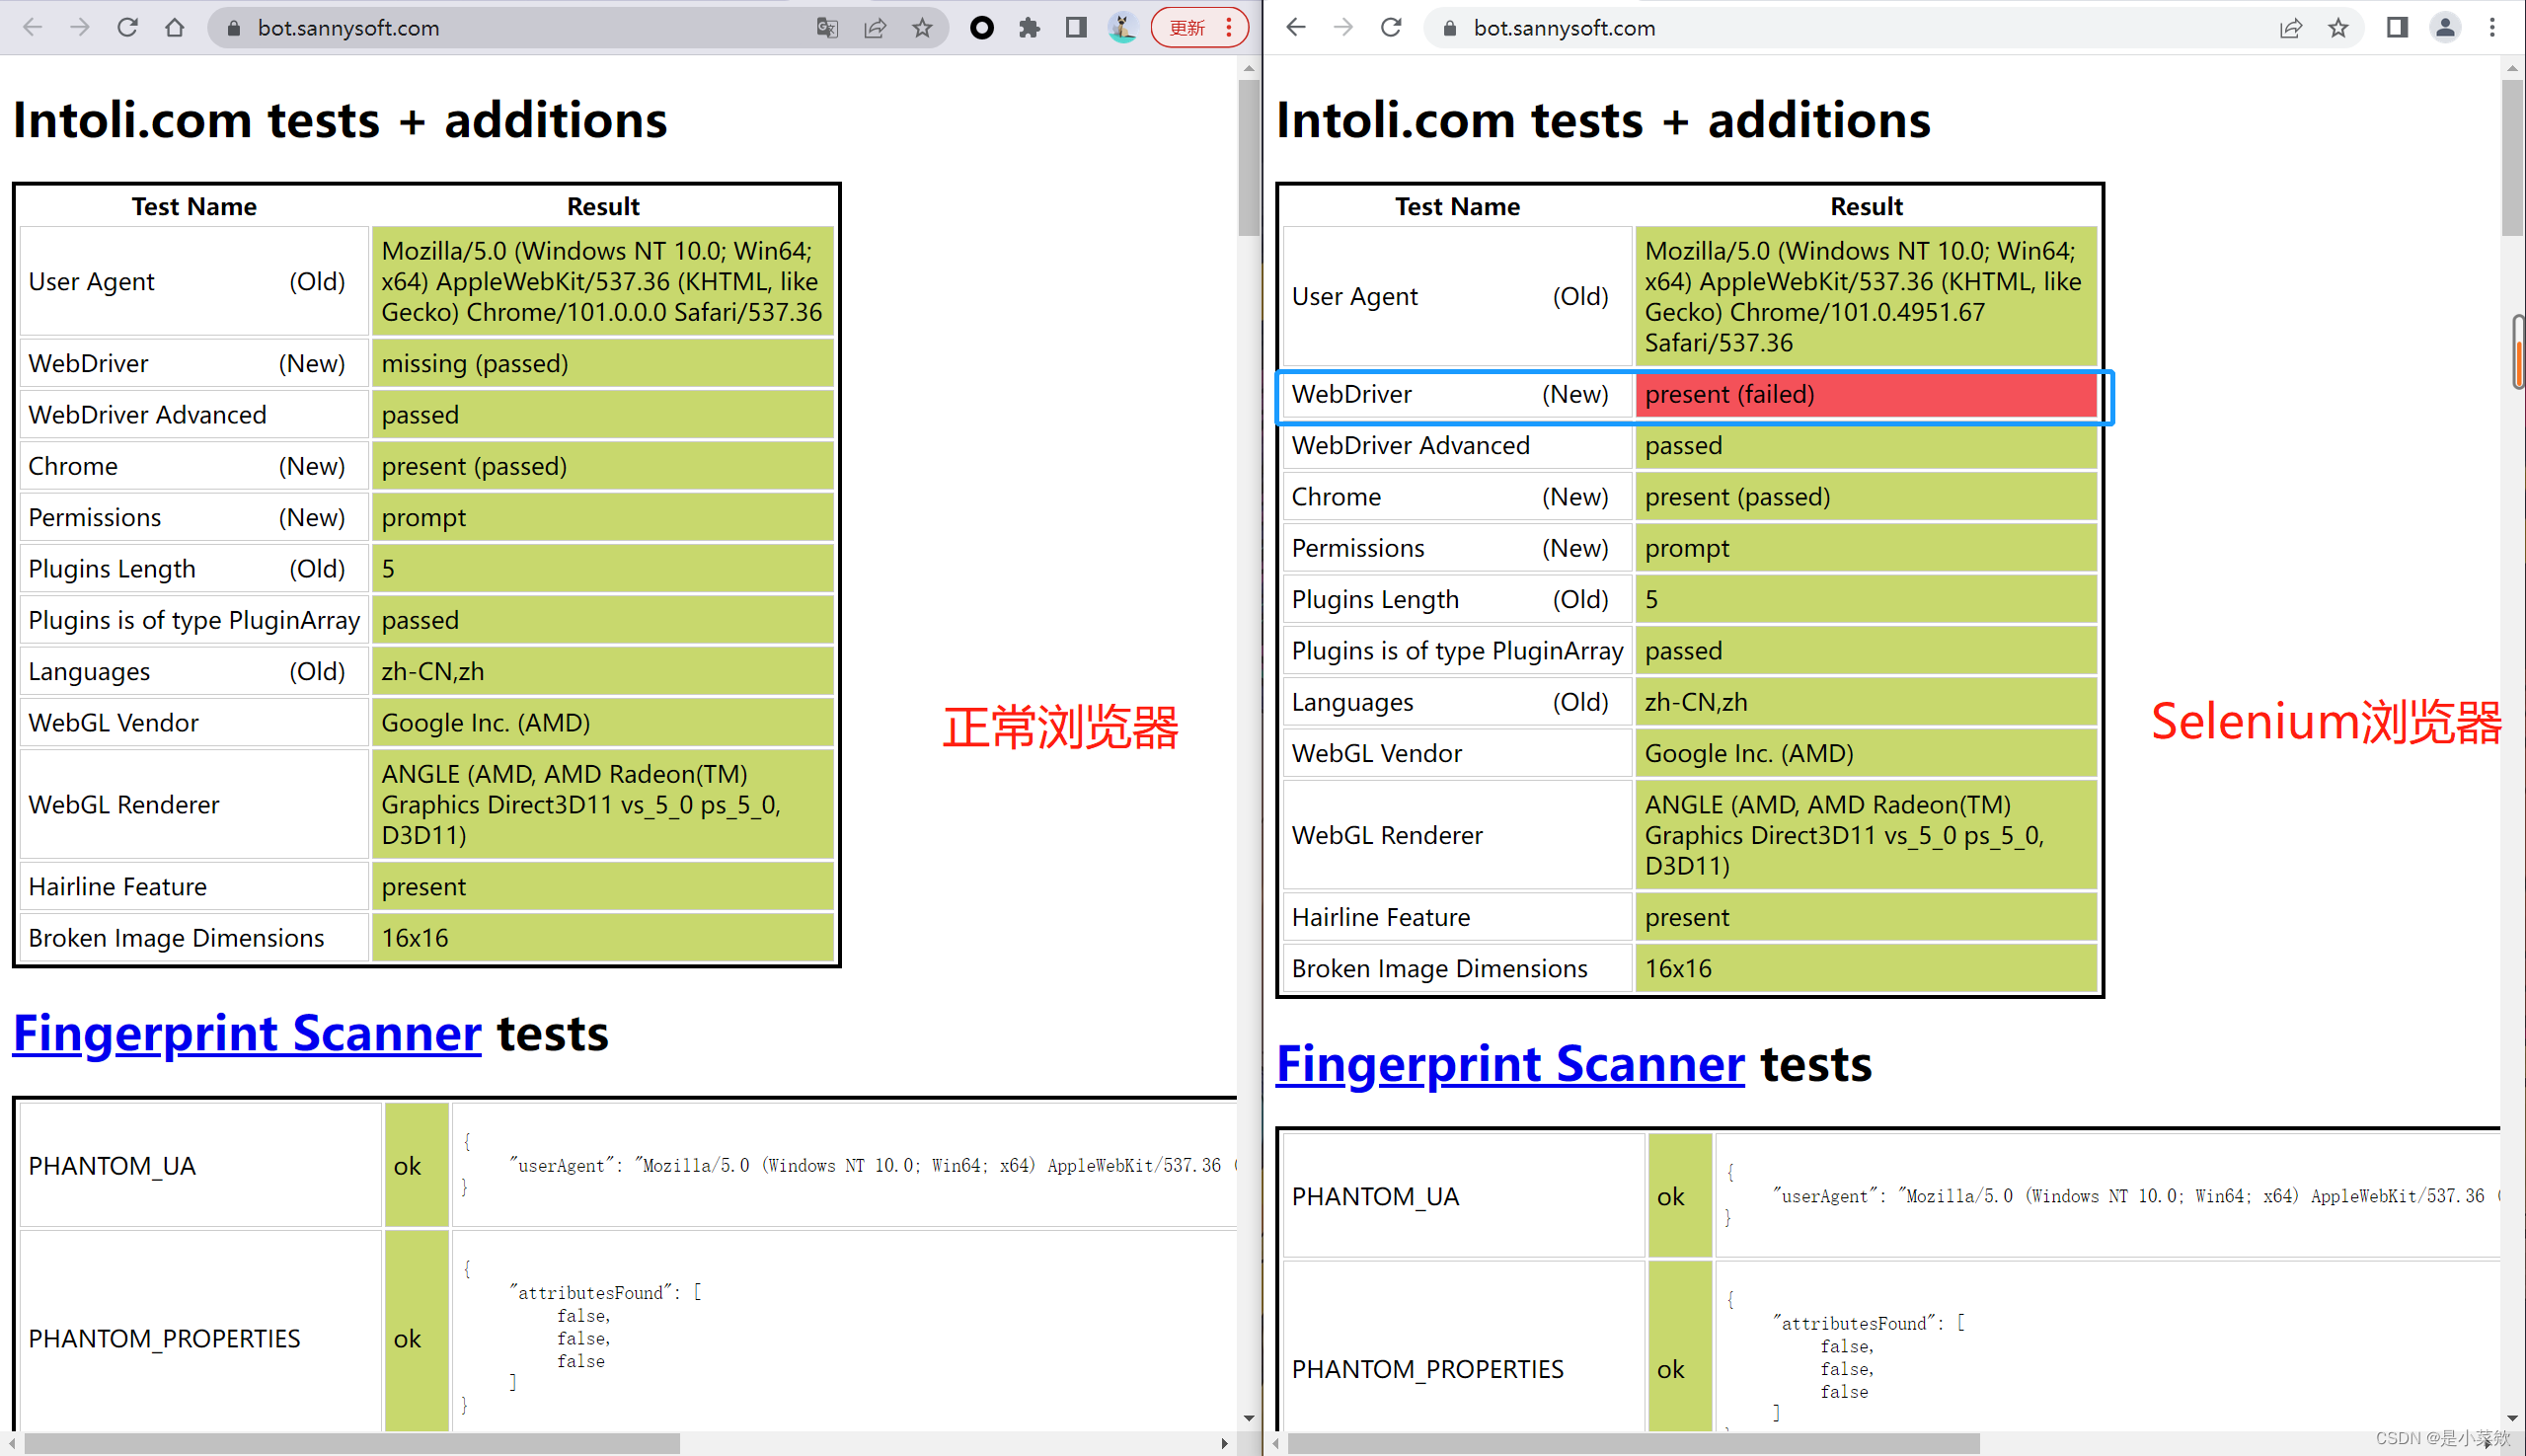
Task: Reload page in right browser
Action: click(x=1391, y=27)
